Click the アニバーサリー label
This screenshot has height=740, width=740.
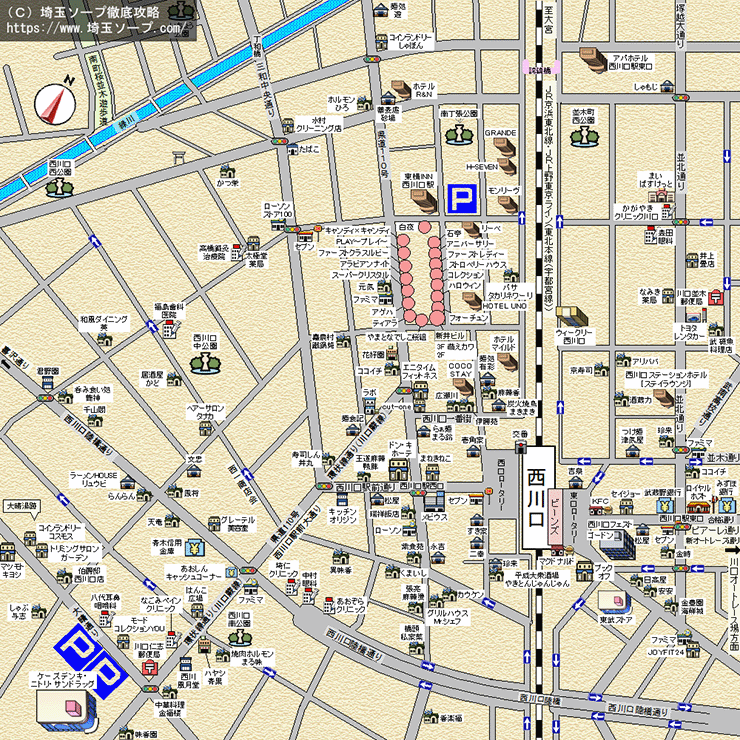(x=471, y=244)
